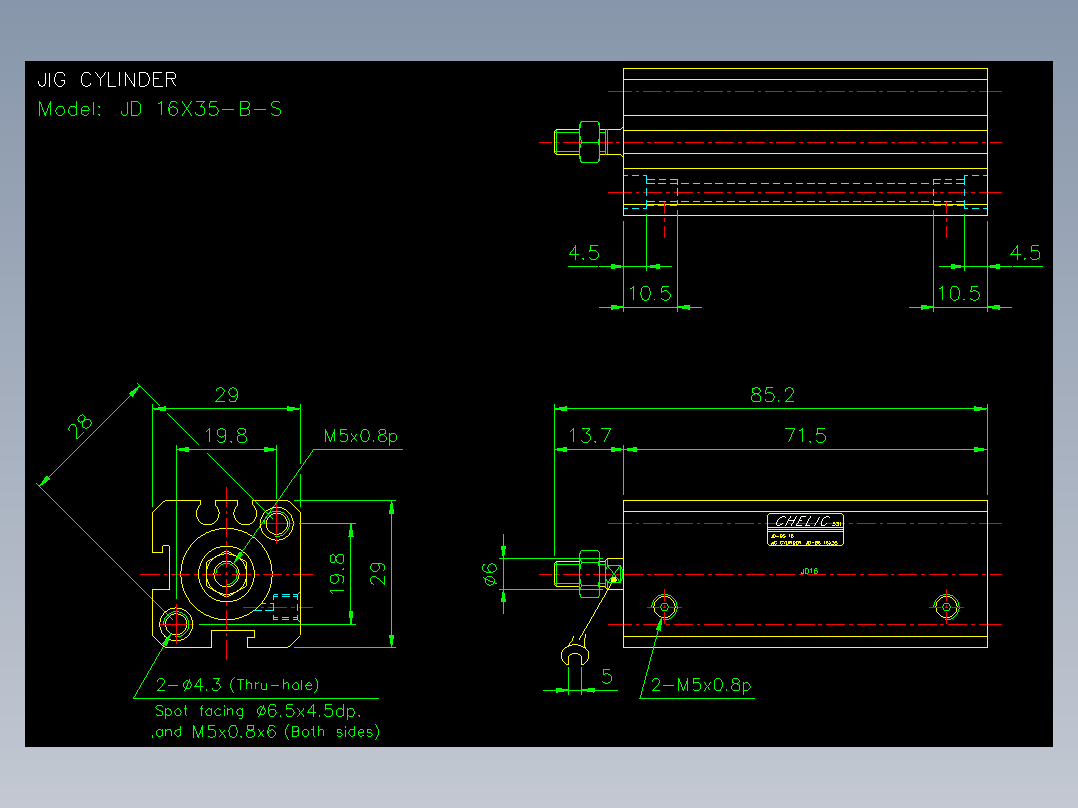Select the 85.2 overall length dimension
Viewport: 1078px width, 808px height.
[x=772, y=395]
